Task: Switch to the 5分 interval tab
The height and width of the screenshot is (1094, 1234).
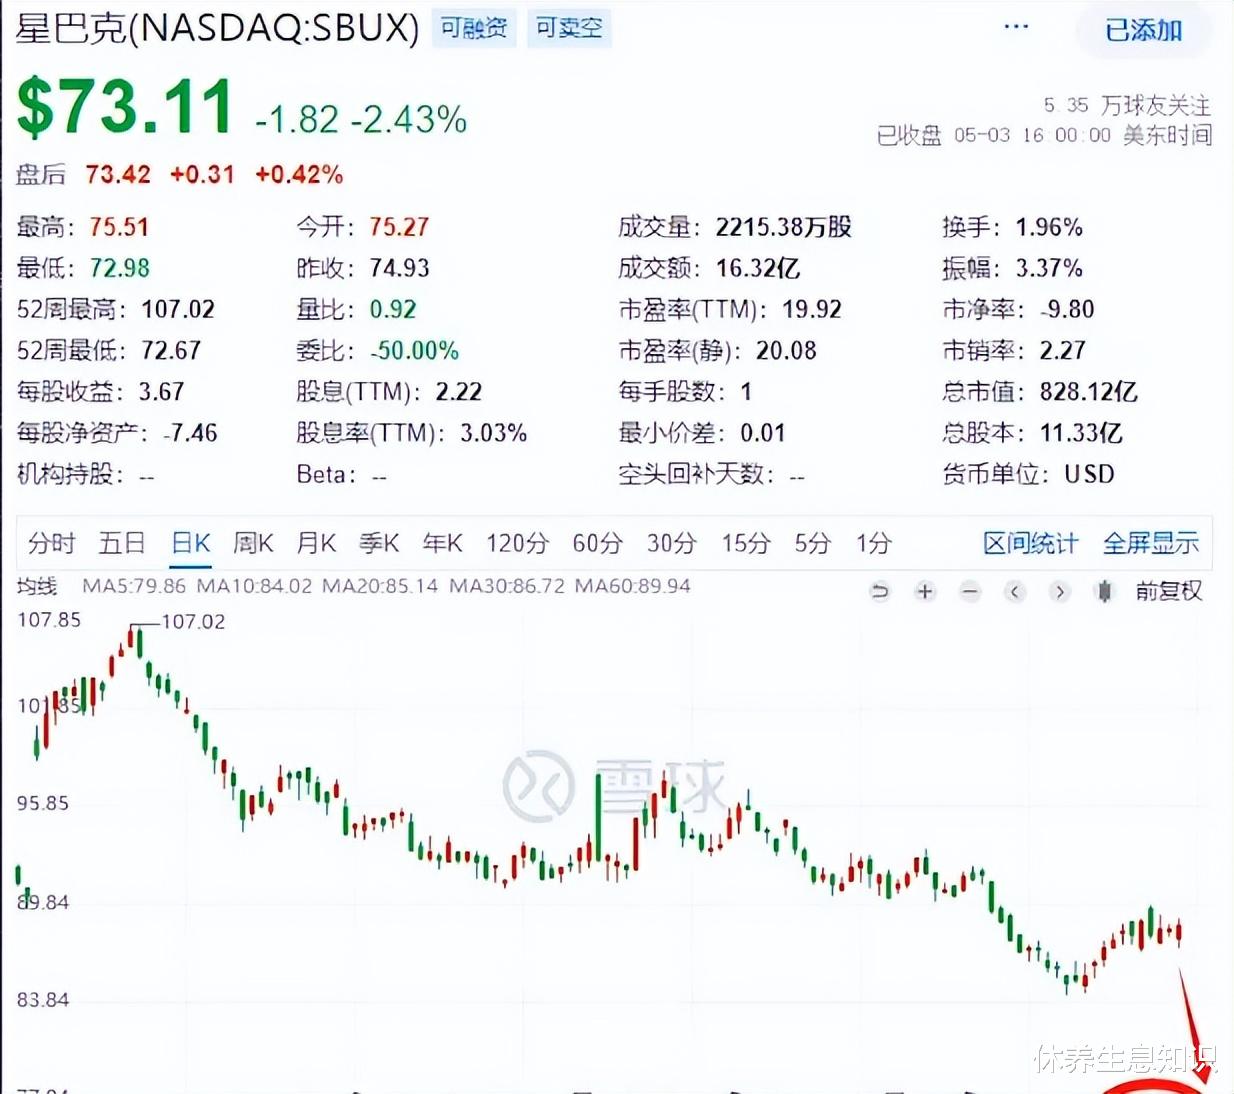Action: pyautogui.click(x=813, y=543)
